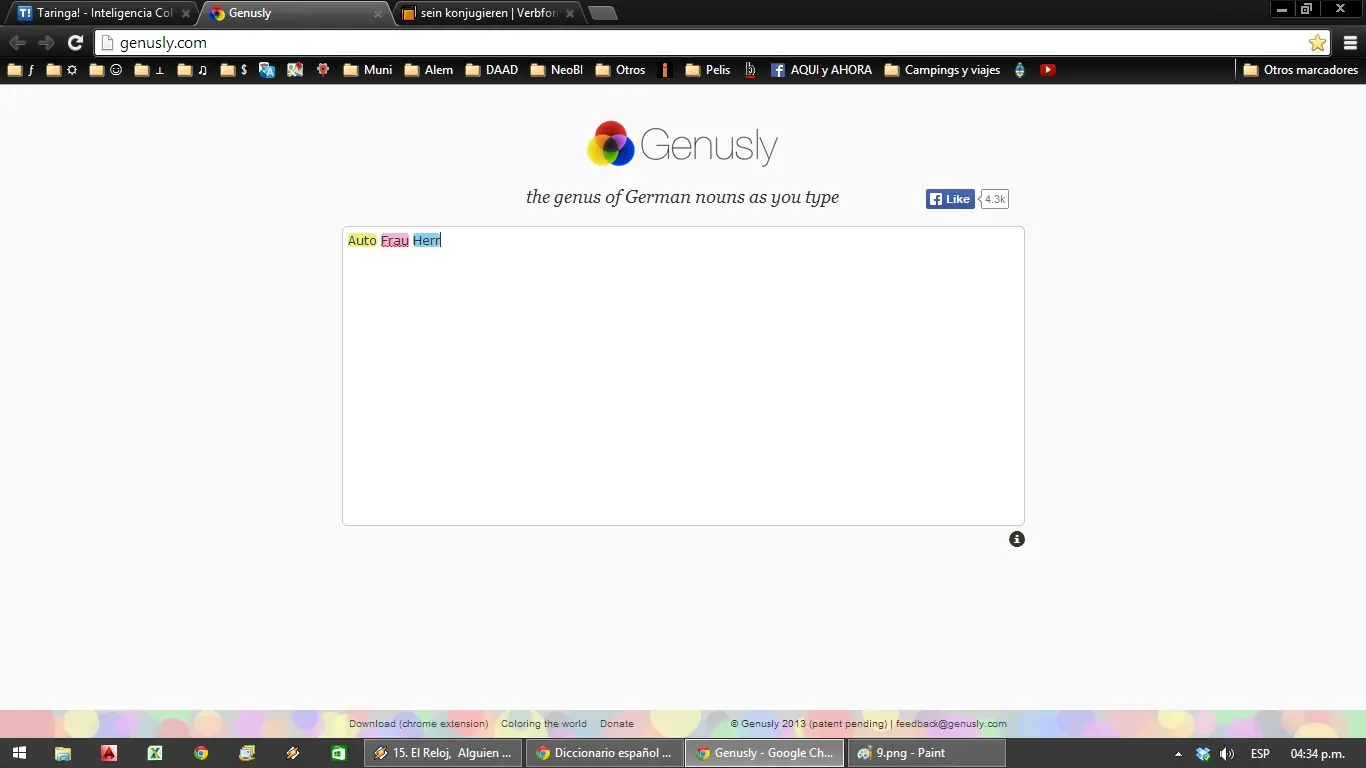Click the 4.3k Facebook like count

point(994,199)
